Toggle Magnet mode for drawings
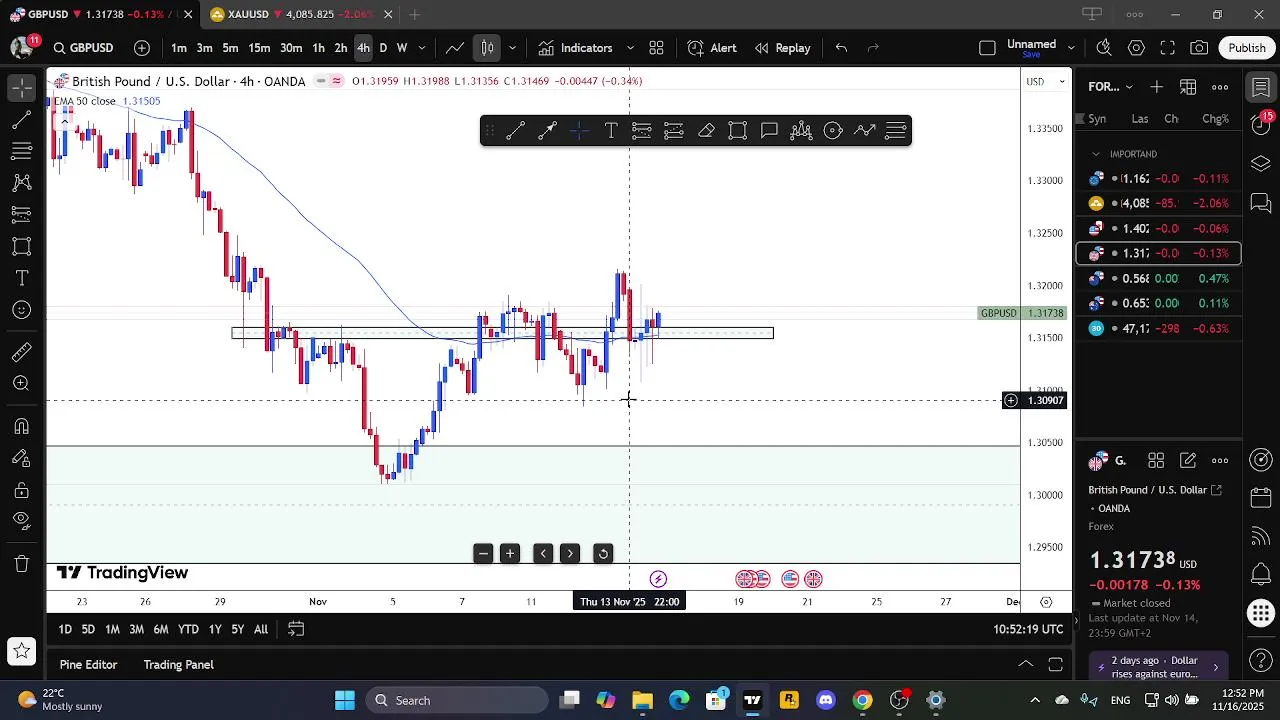Viewport: 1280px width, 720px height. (x=21, y=426)
